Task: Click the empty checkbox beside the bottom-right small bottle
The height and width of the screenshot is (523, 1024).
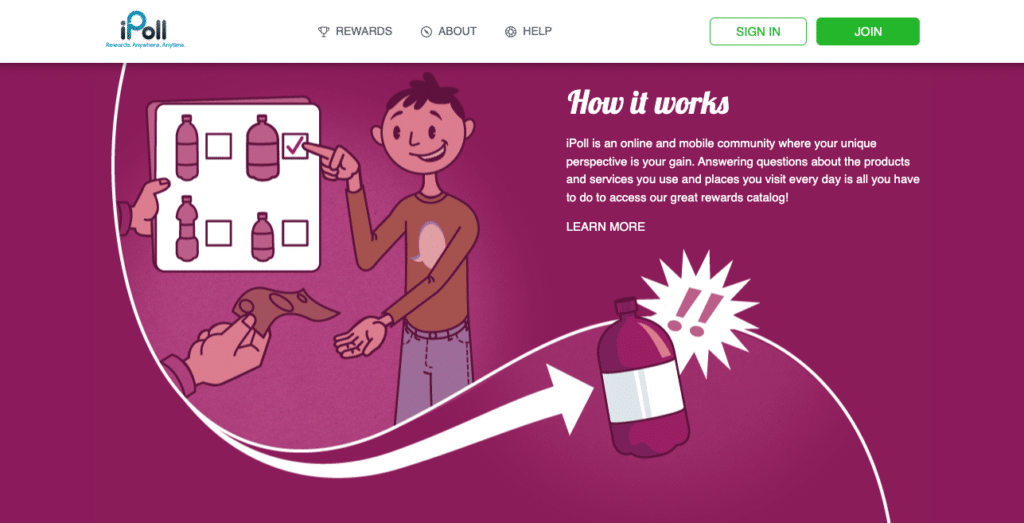Action: (x=295, y=233)
